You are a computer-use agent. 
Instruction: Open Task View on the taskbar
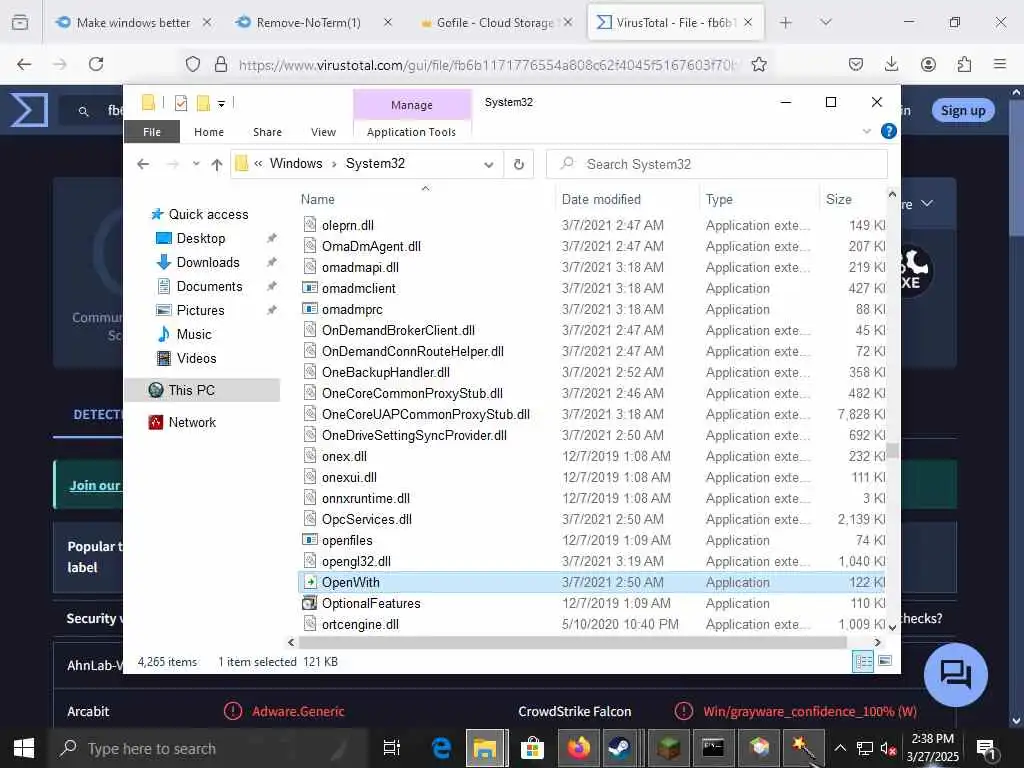[392, 748]
